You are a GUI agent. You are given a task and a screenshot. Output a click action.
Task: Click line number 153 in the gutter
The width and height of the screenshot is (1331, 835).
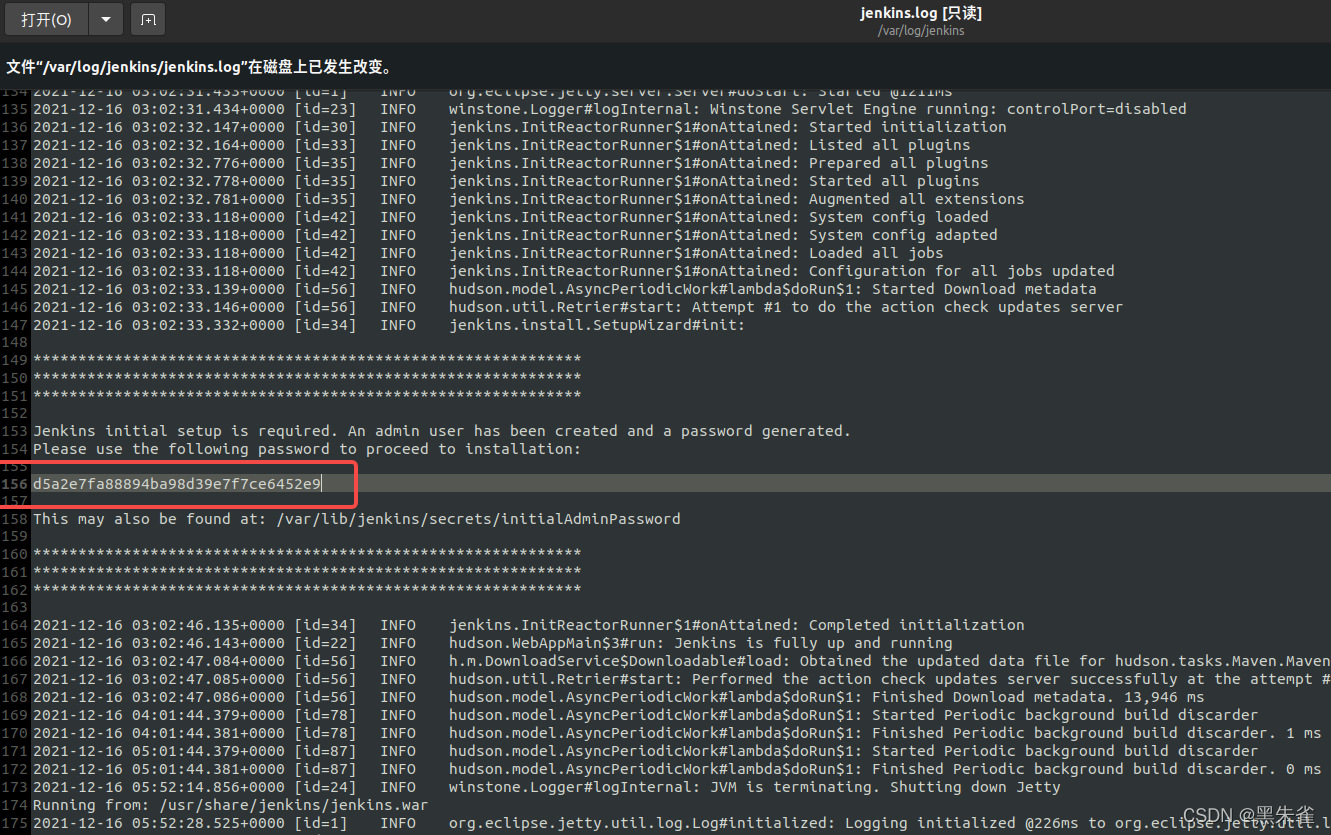point(14,431)
